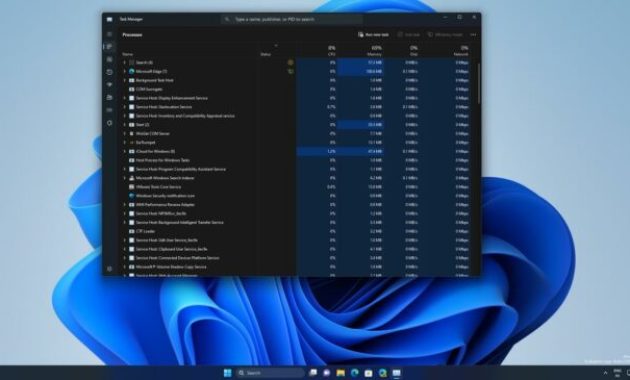
Task: Click the processes list vertical scrollbar
Action: [479, 83]
